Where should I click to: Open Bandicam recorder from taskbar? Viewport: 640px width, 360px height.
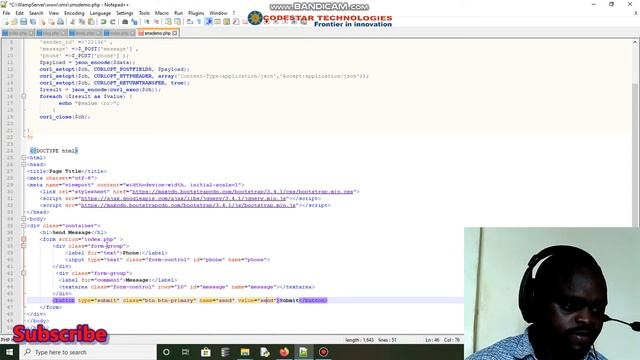[x=323, y=352]
